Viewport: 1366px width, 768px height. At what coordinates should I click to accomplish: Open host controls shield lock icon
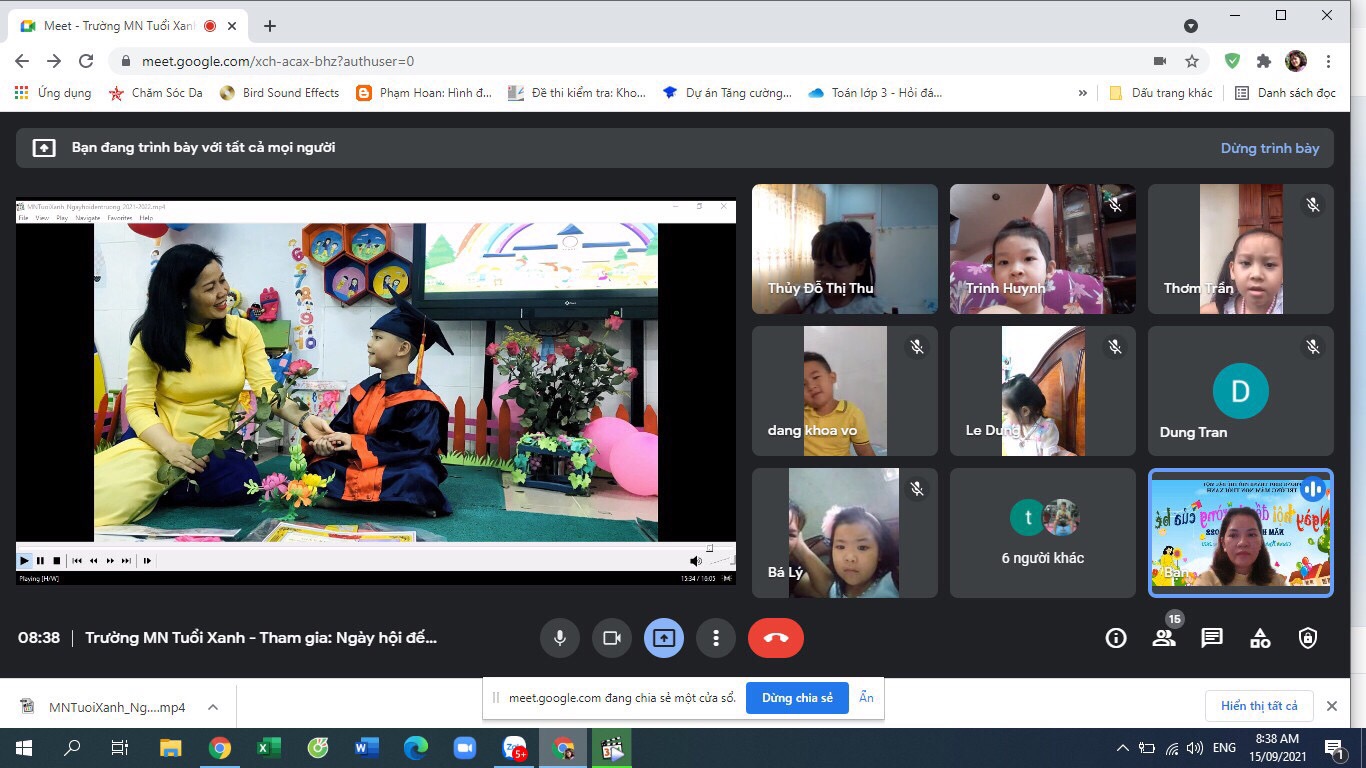click(x=1308, y=638)
